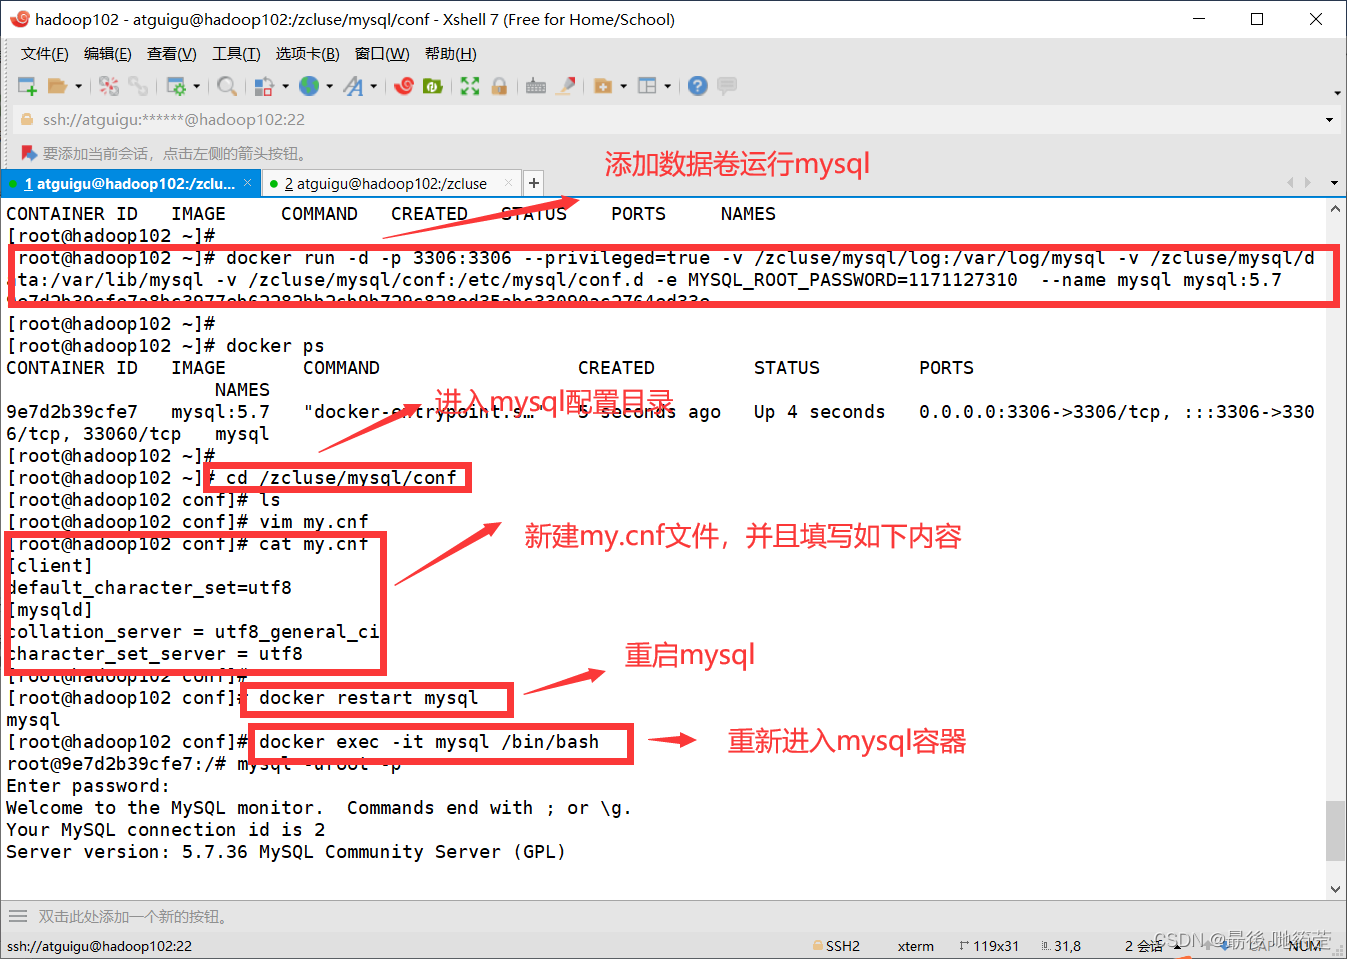Viewport: 1347px width, 959px height.
Task: Click the Layout panel icon
Action: (647, 87)
